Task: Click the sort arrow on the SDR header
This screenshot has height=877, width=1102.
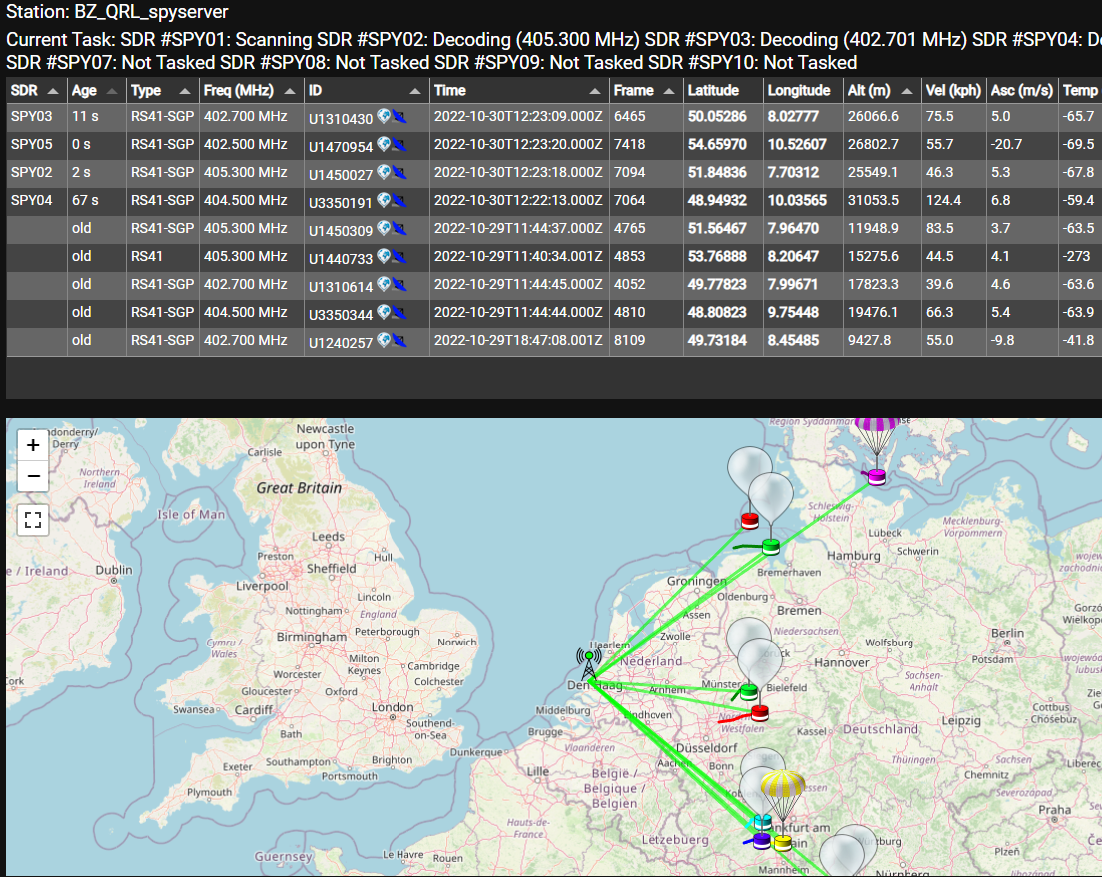Action: point(54,90)
